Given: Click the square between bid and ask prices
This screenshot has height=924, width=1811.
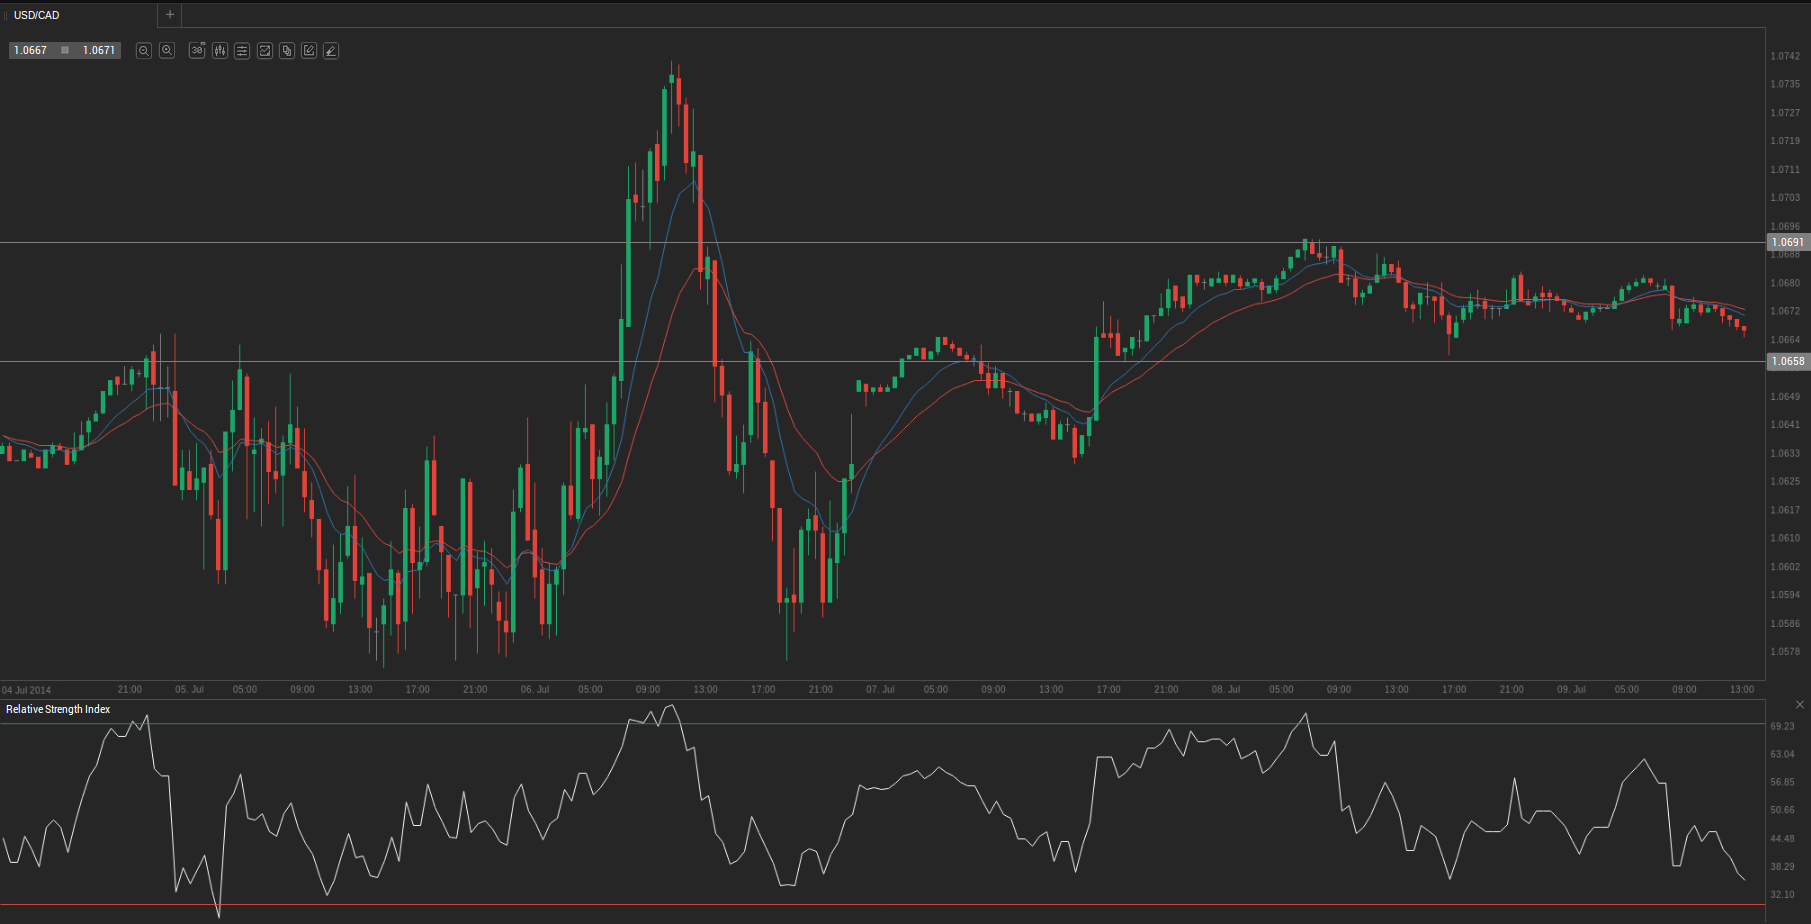Looking at the screenshot, I should coord(65,50).
